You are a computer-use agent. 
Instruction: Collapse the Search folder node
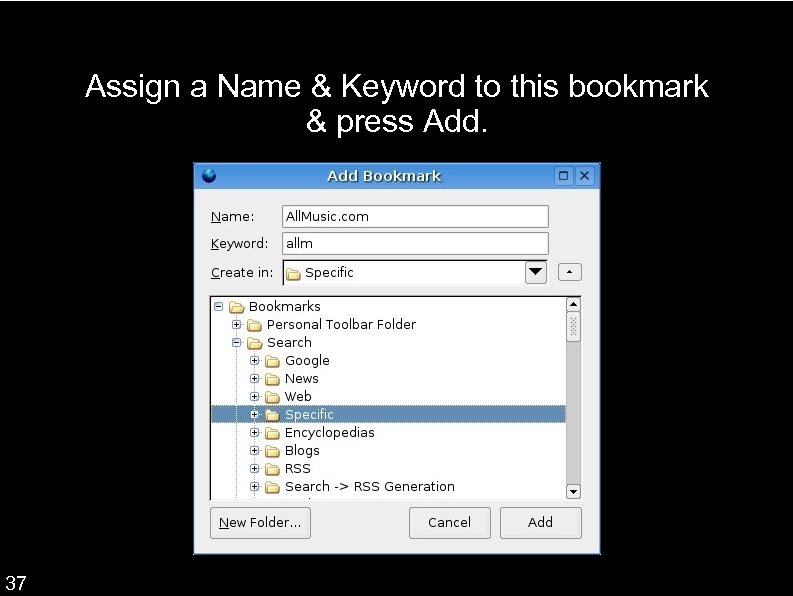(236, 343)
